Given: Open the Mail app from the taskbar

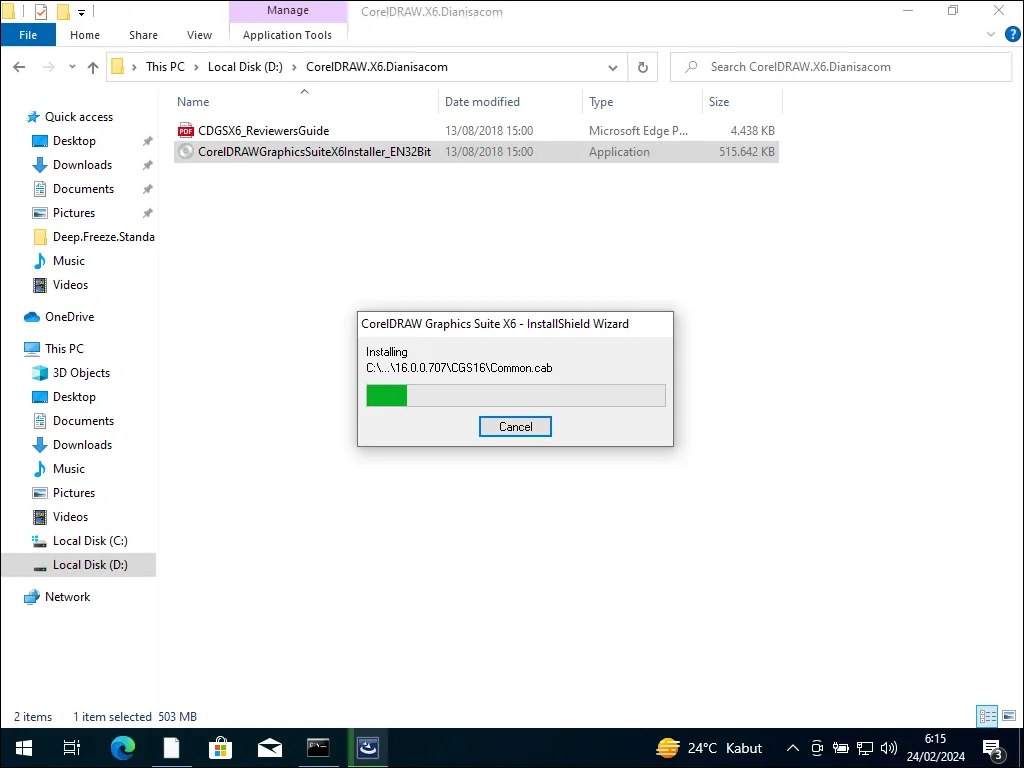Looking at the screenshot, I should tap(269, 747).
